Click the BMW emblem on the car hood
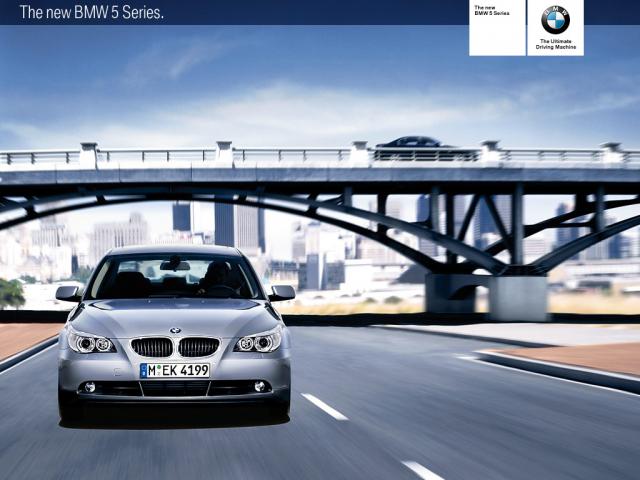The image size is (640, 480). pyautogui.click(x=175, y=330)
